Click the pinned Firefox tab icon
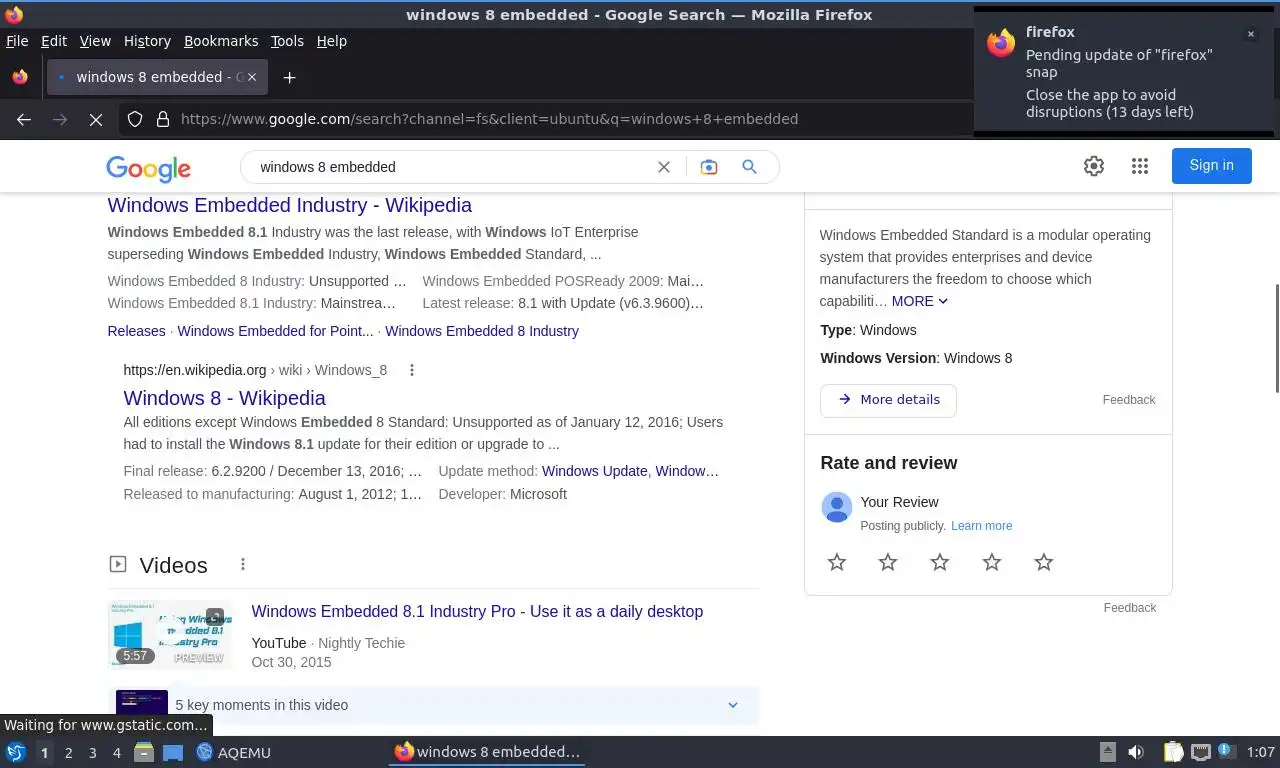Screen dimensions: 1280x768 20,77
